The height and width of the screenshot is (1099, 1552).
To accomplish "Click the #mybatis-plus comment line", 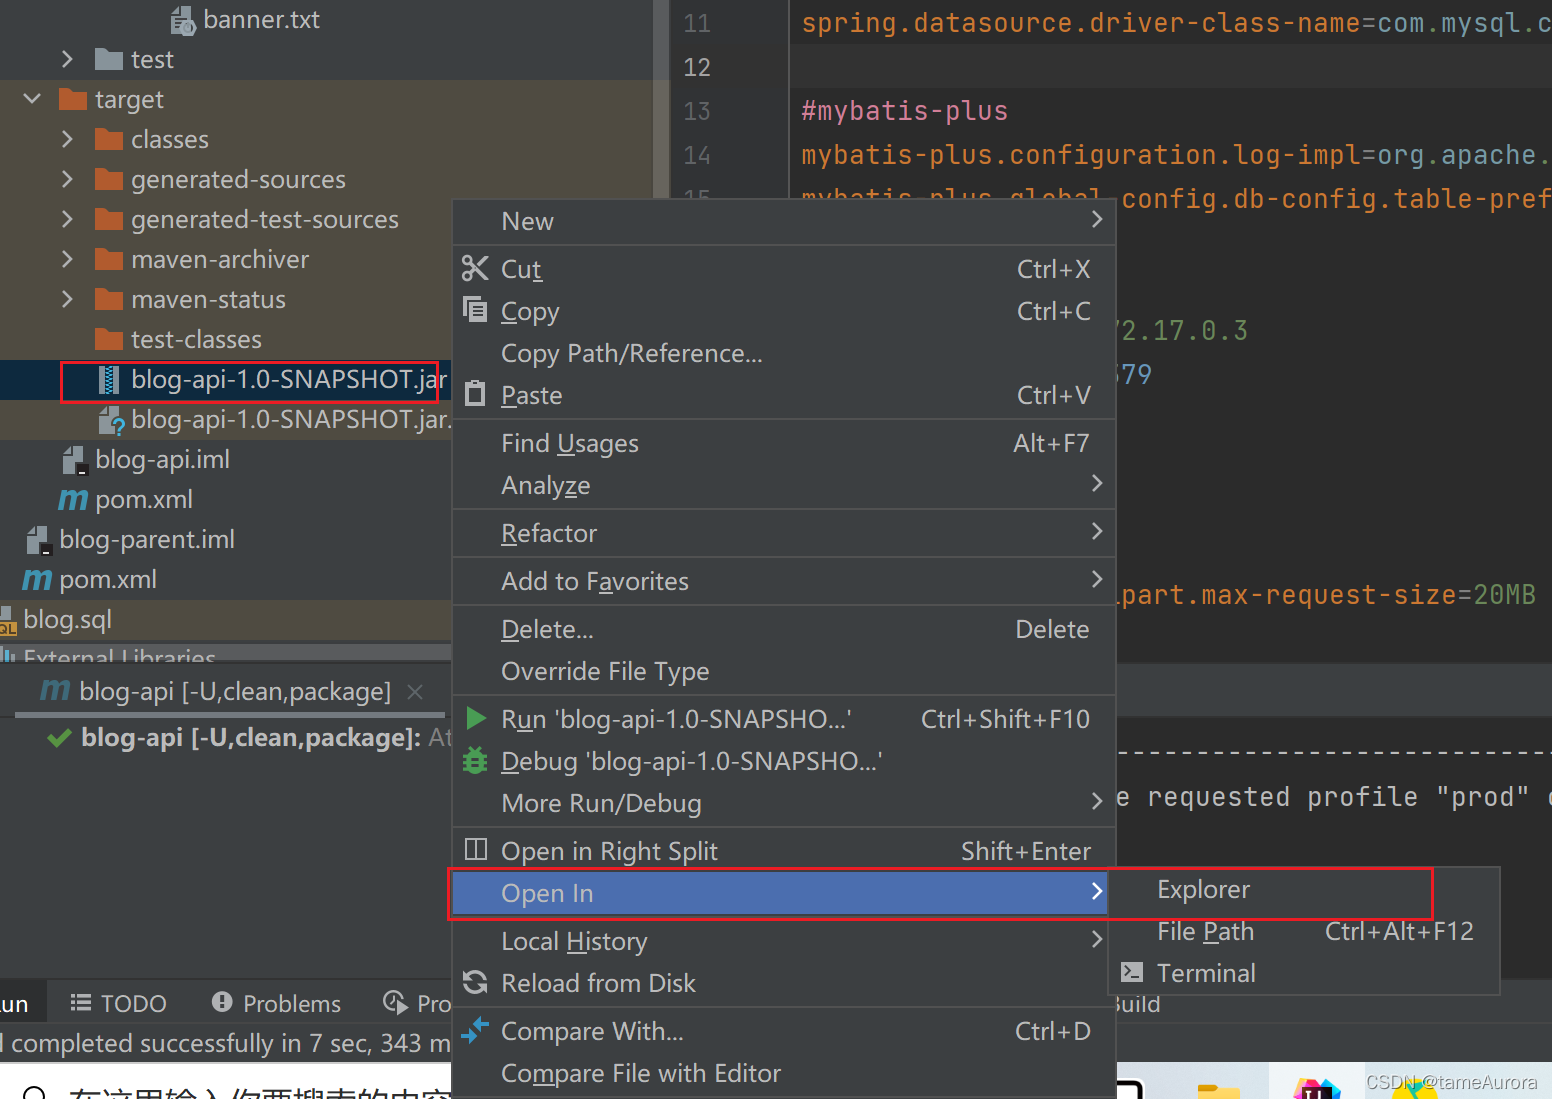I will [904, 111].
